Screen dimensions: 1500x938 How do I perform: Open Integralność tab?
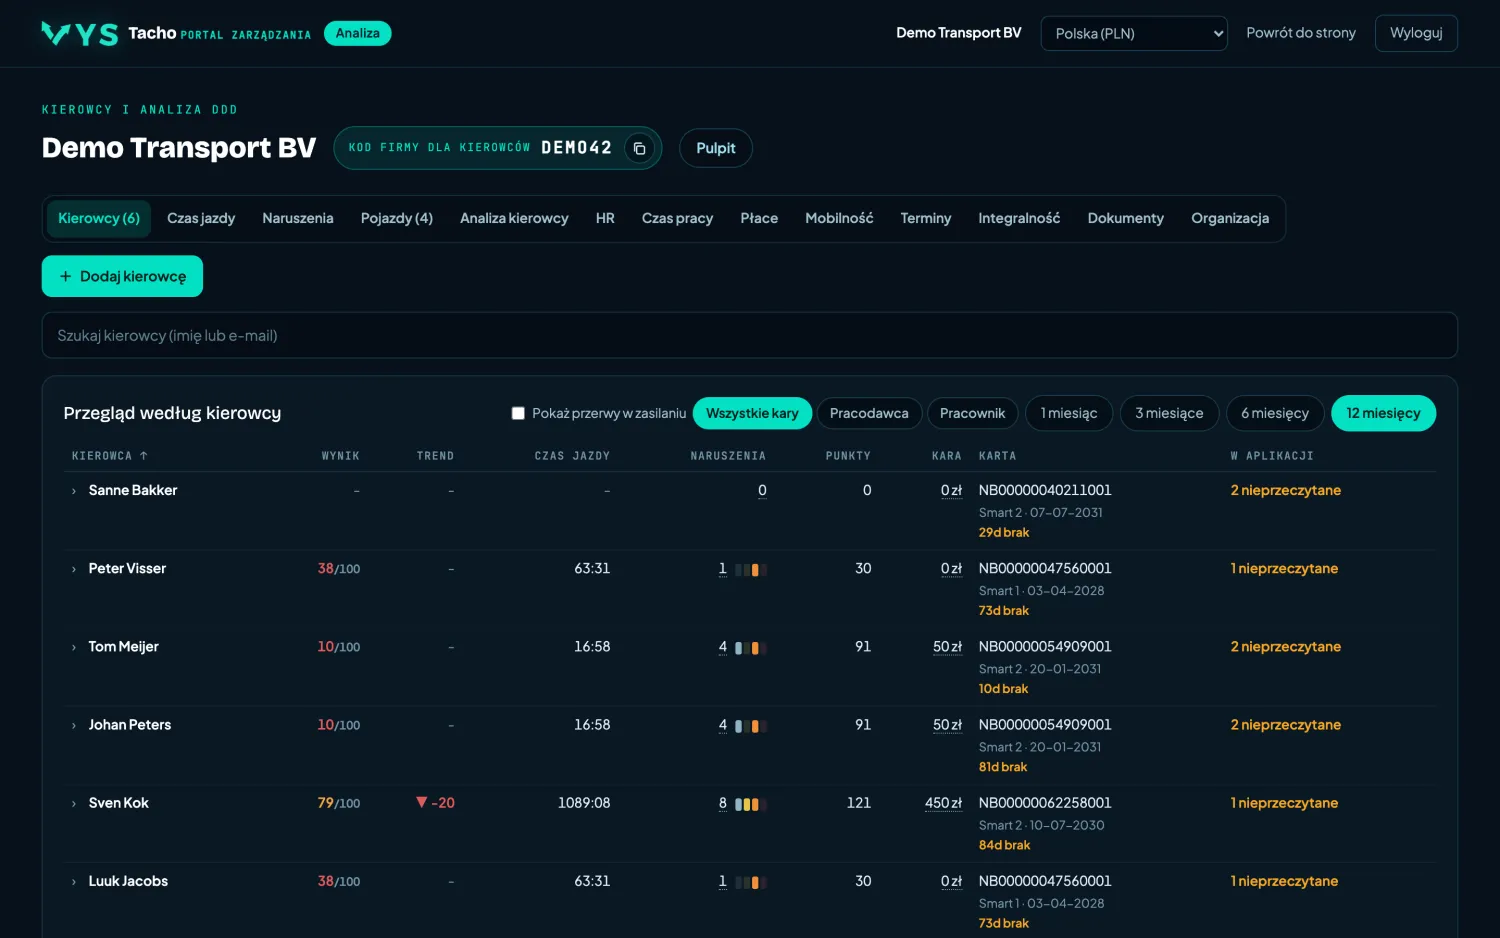(1019, 218)
